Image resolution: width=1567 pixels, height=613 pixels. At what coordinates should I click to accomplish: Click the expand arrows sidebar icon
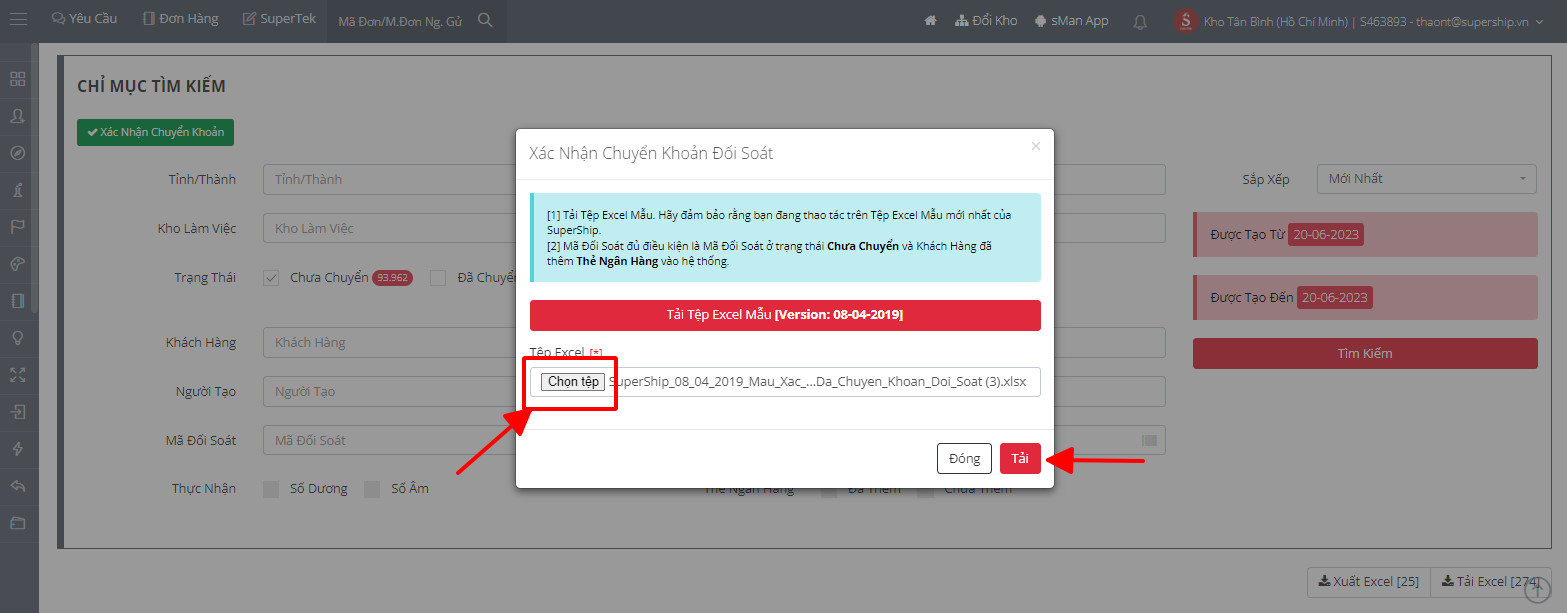(x=18, y=375)
